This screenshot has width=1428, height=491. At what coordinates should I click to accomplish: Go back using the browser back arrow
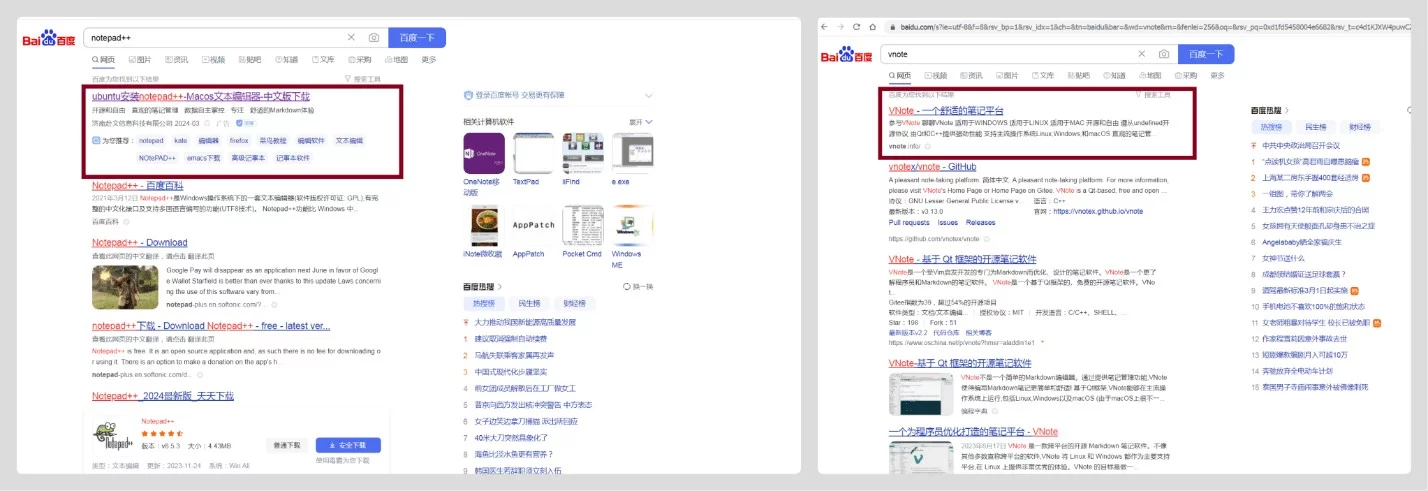(x=825, y=25)
